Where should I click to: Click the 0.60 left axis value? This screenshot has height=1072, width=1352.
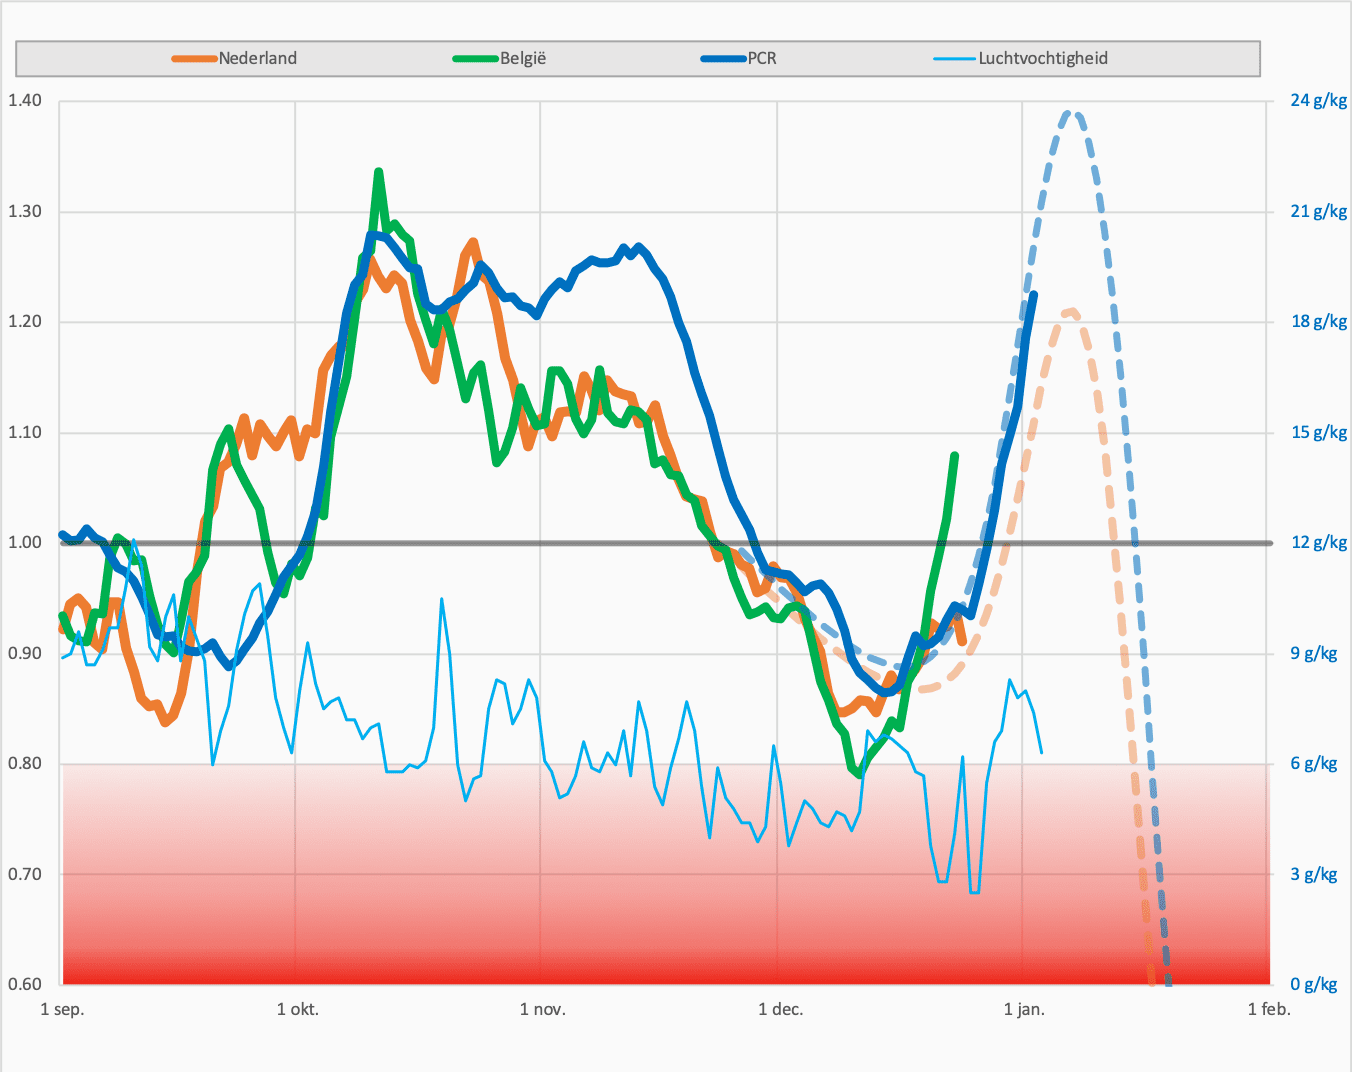[x=25, y=984]
